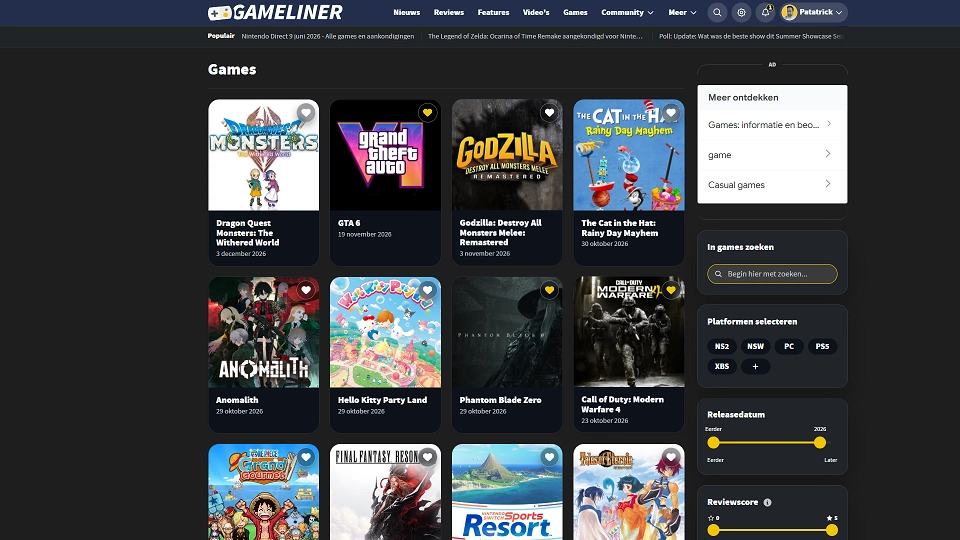
Task: Favorite the Final Fantasy Resonance card heart
Action: pos(427,457)
